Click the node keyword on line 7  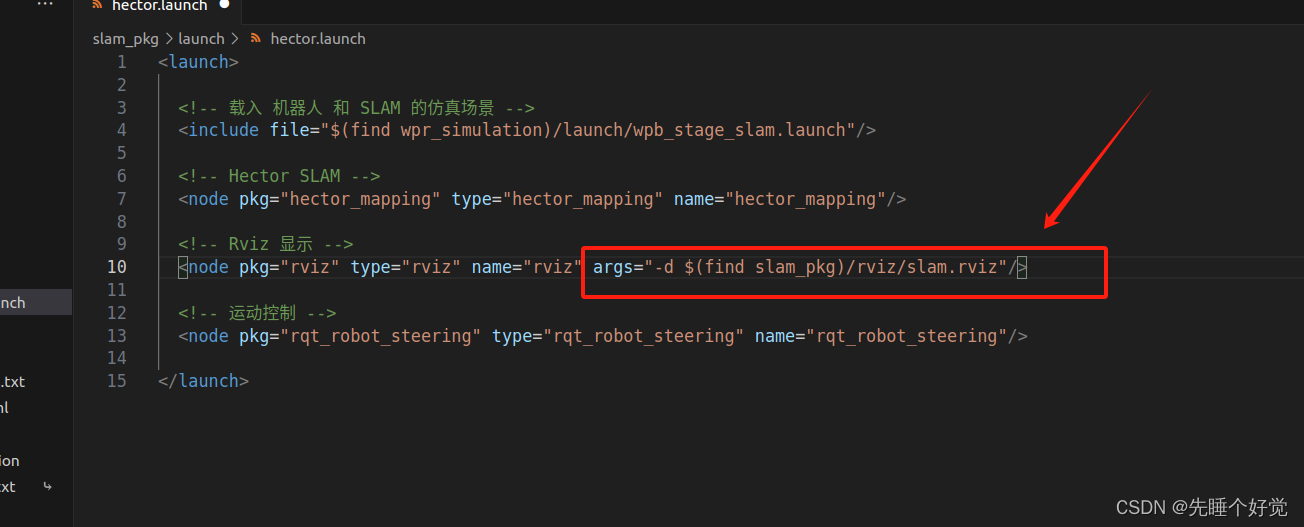click(208, 199)
